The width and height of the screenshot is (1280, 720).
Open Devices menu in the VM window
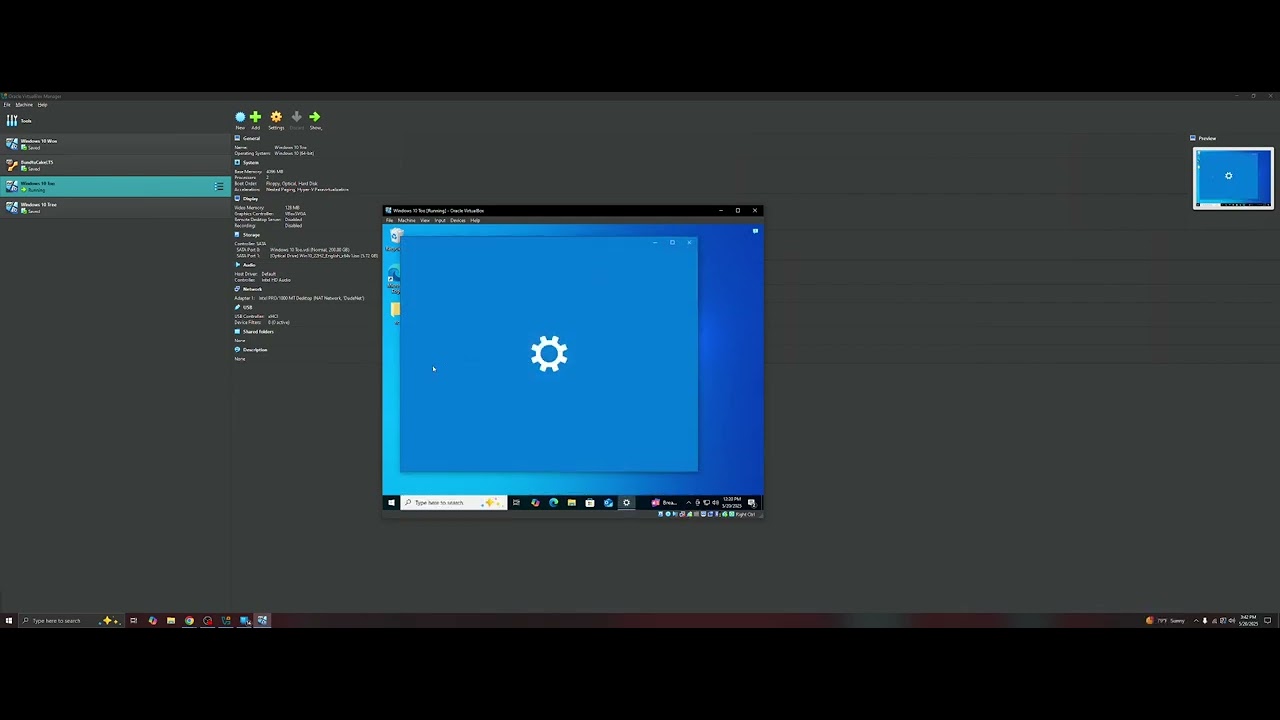(x=458, y=220)
